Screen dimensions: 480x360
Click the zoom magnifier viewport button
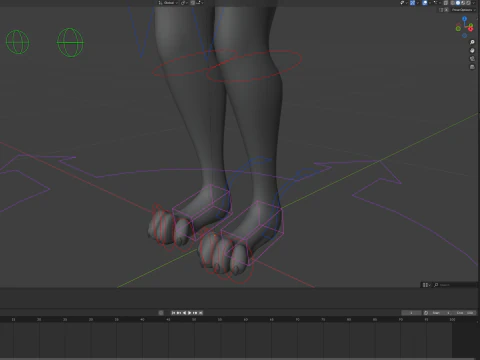coord(472,42)
